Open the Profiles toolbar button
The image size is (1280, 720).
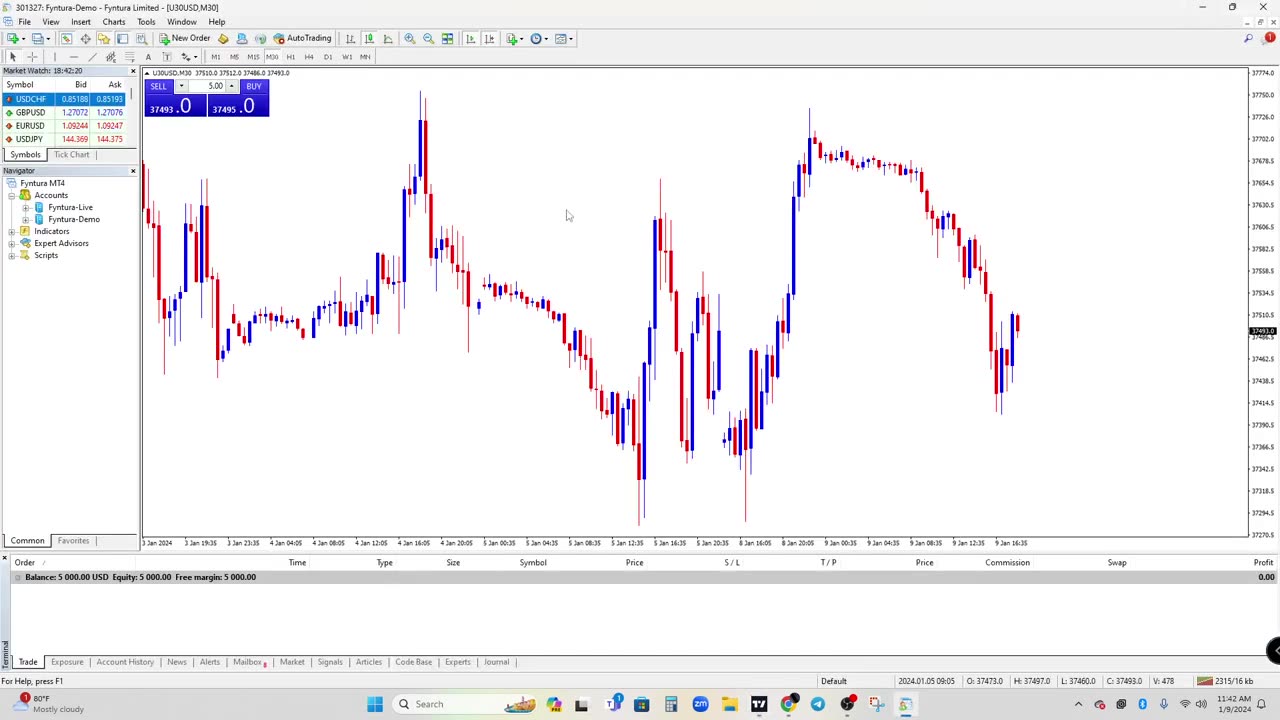[x=37, y=38]
